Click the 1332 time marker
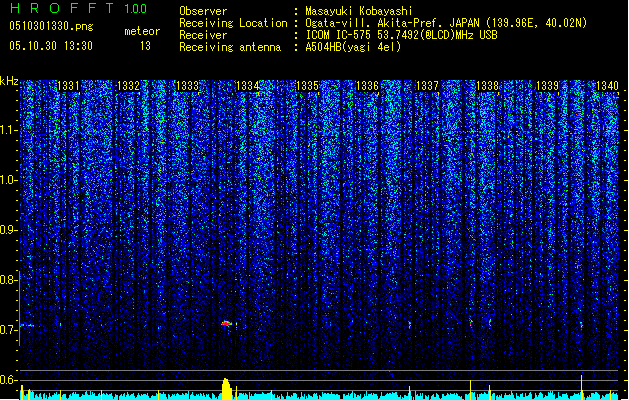 [128, 86]
